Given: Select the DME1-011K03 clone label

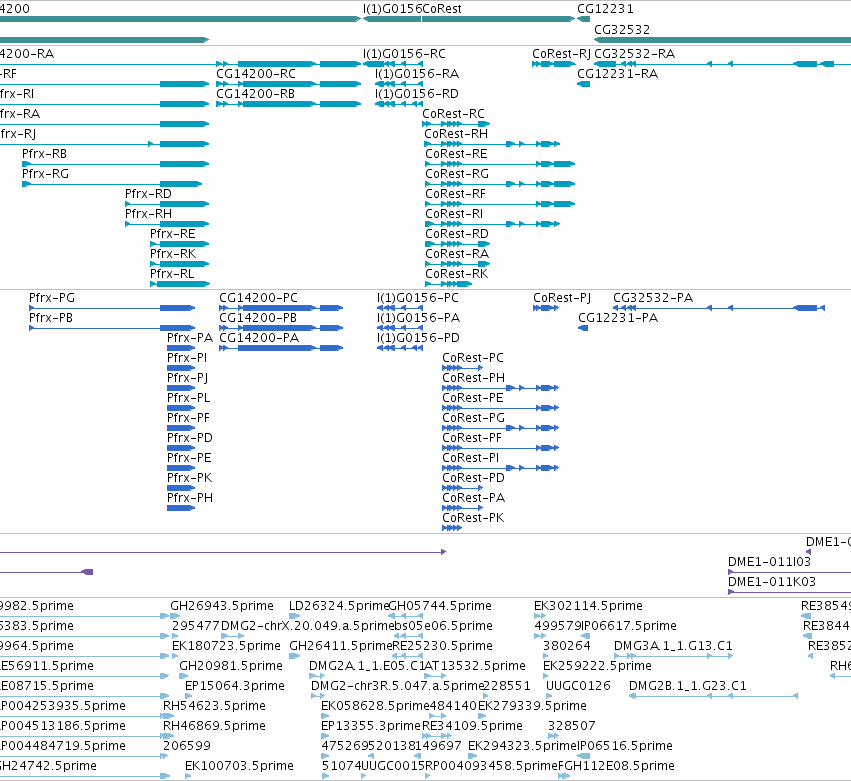Looking at the screenshot, I should coord(772,582).
